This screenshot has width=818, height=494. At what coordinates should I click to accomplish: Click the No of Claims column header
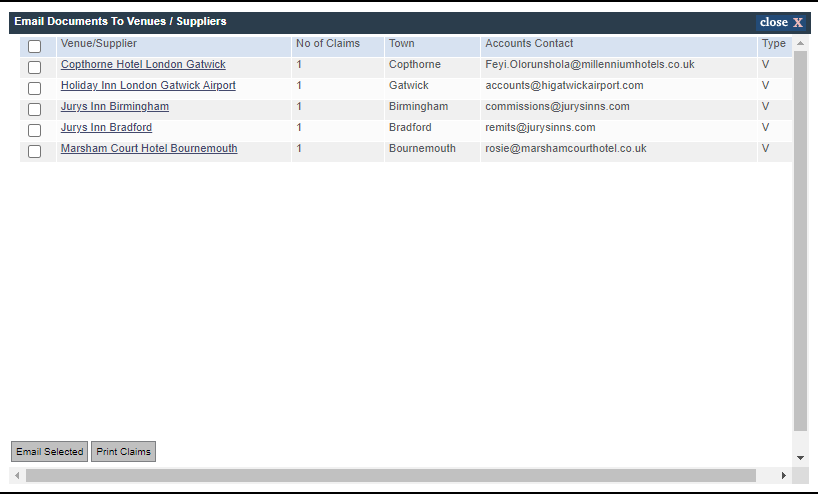point(338,46)
